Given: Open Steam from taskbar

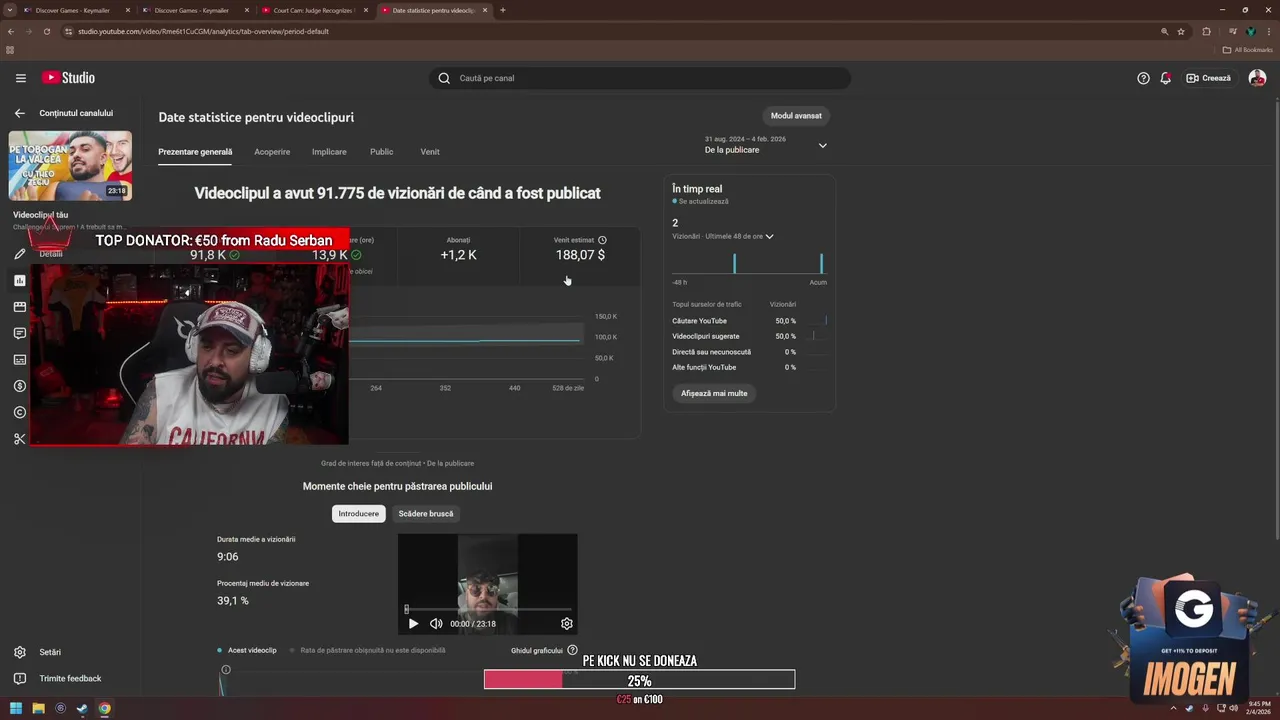Looking at the screenshot, I should click(x=82, y=709).
